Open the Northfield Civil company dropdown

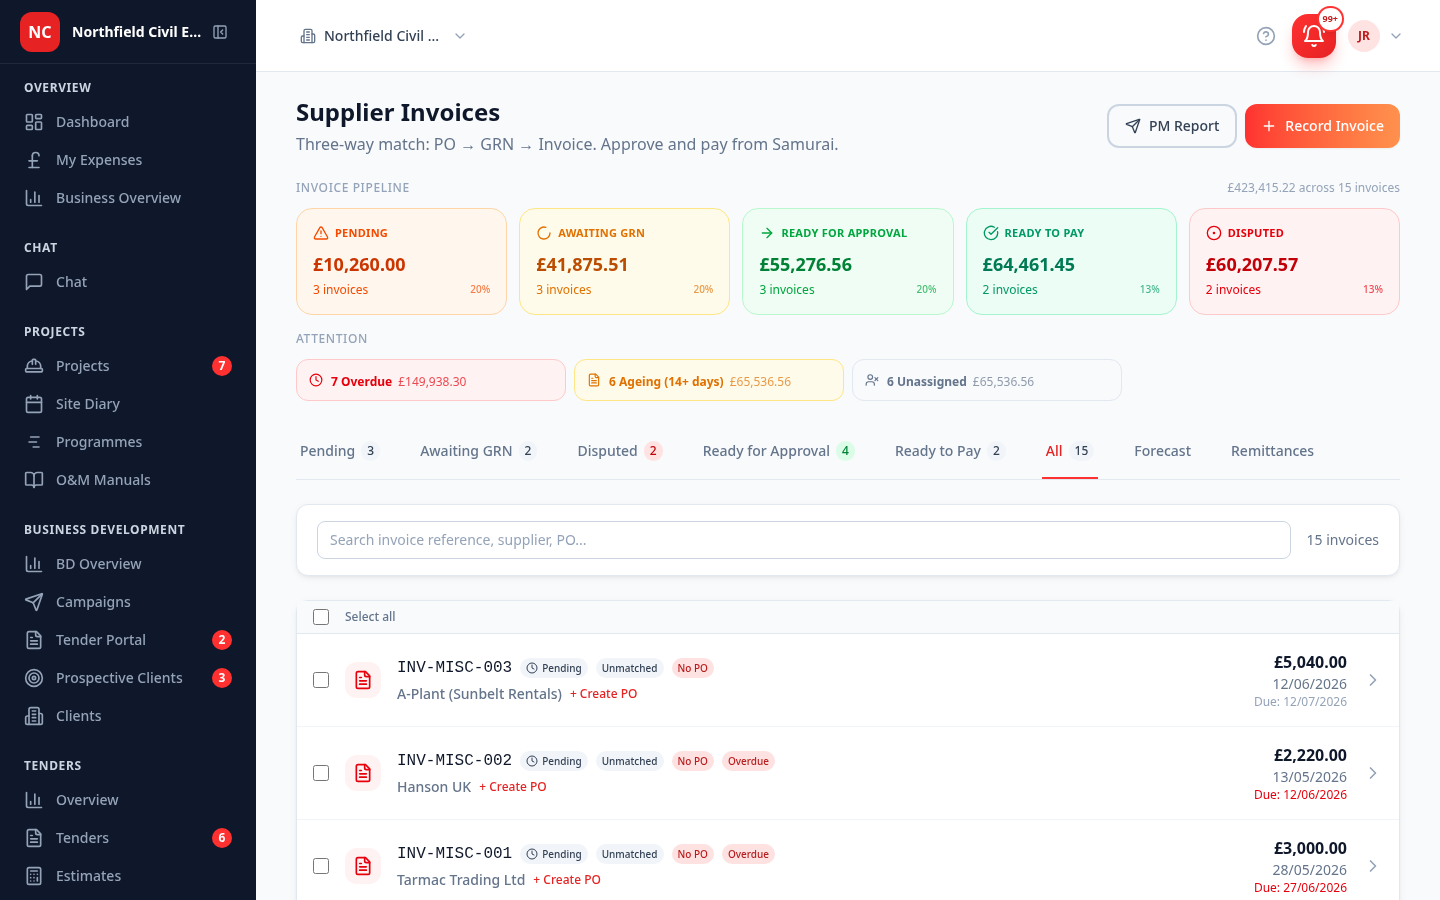pos(383,36)
